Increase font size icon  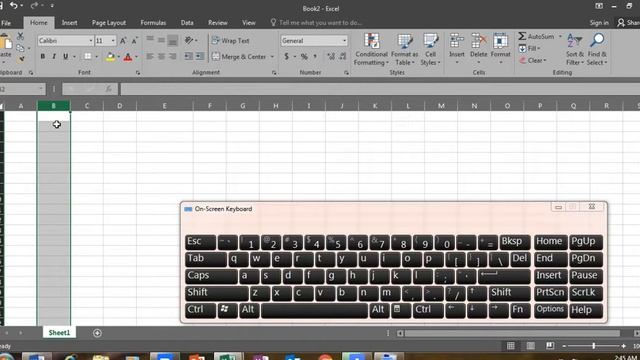click(x=123, y=40)
